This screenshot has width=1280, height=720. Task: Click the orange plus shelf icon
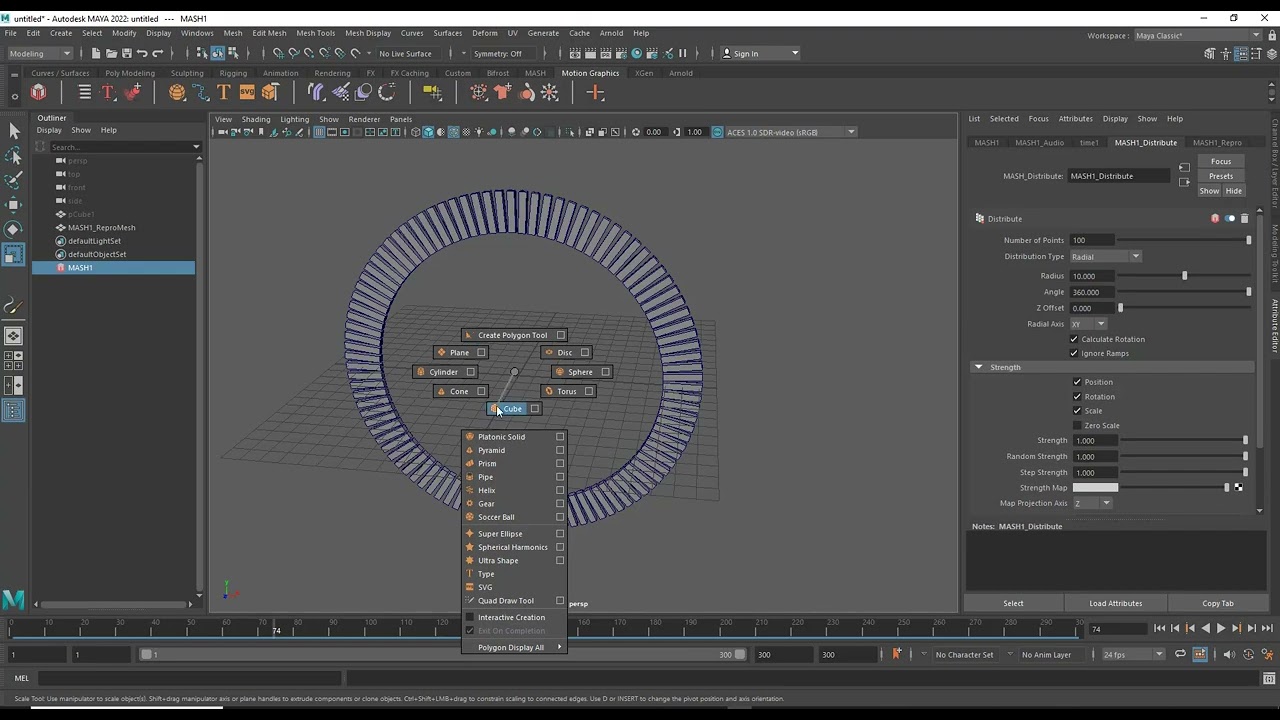[x=595, y=92]
